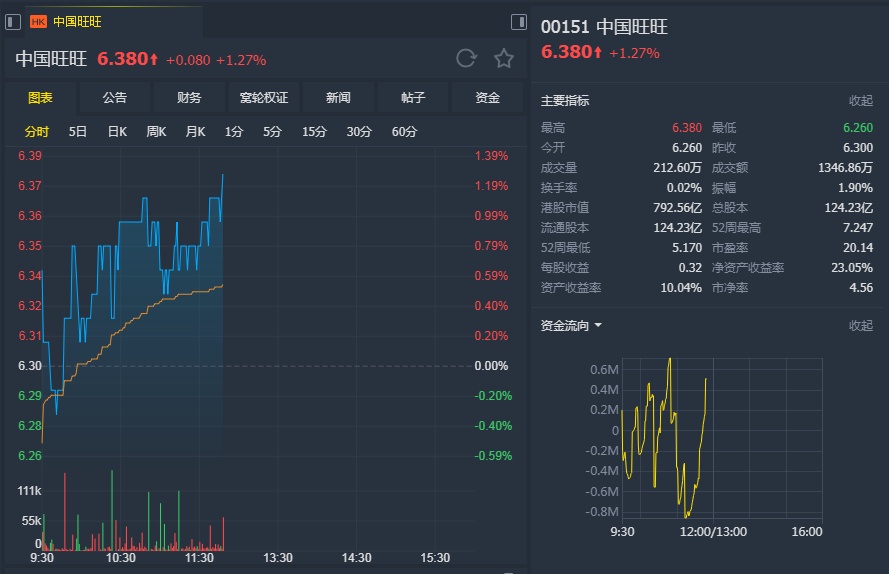889x574 pixels.
Task: Switch chart to 日K
Action: (117, 132)
